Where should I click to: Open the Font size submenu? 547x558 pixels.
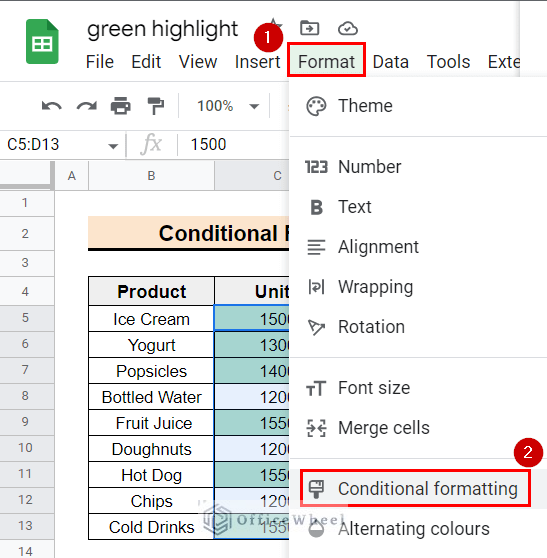click(x=418, y=388)
